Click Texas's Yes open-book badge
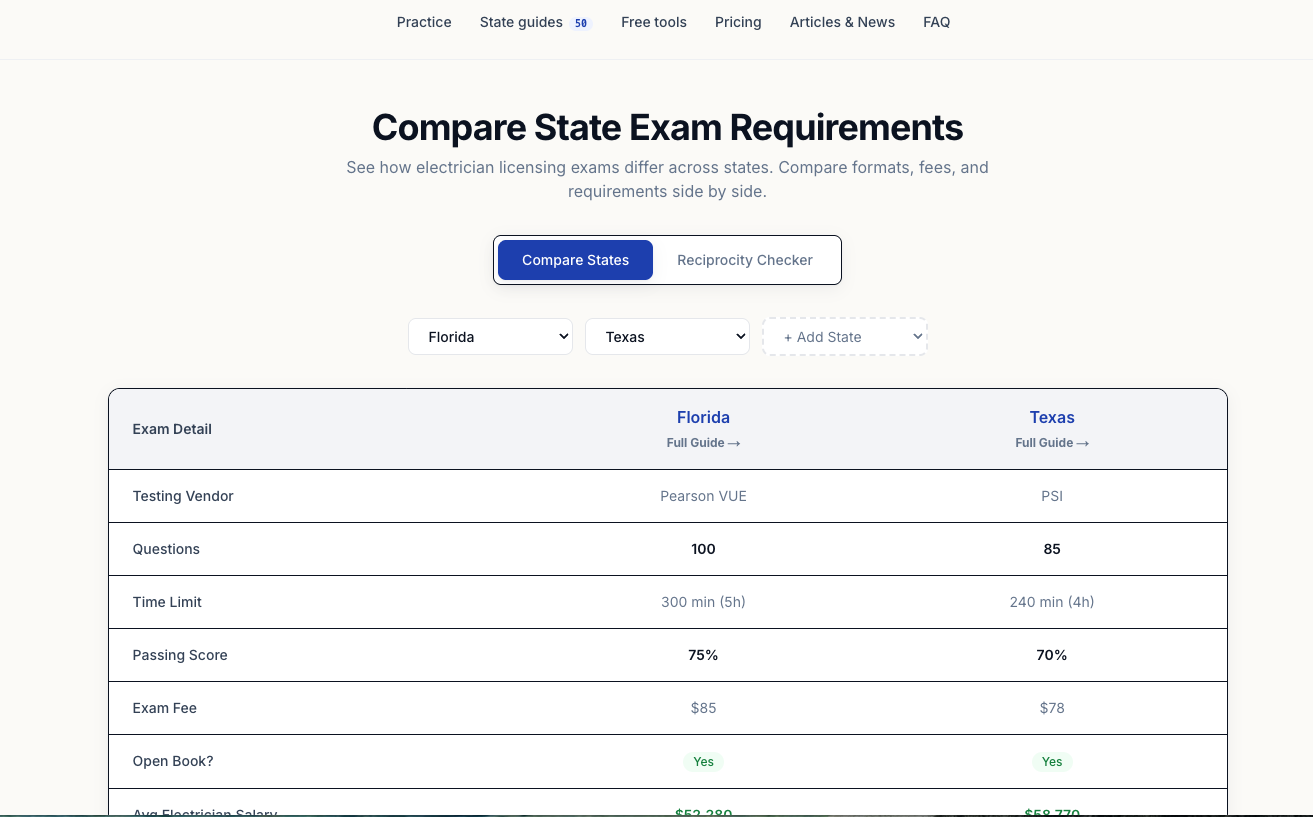This screenshot has width=1313, height=817. [1052, 762]
